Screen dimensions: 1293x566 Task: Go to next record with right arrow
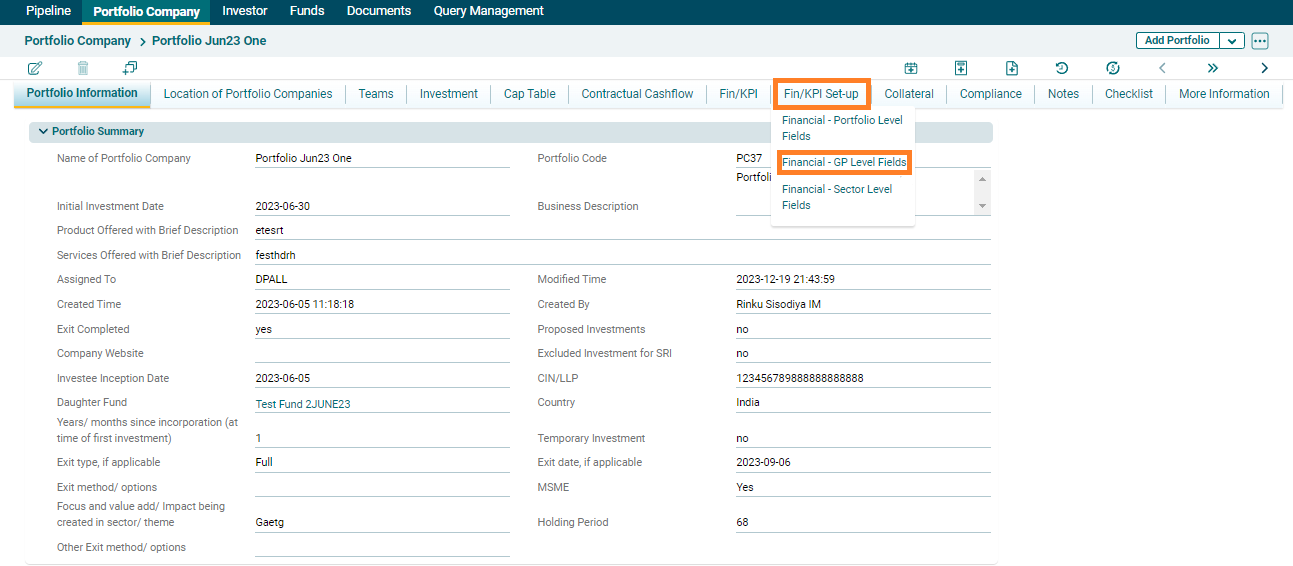(x=1264, y=68)
